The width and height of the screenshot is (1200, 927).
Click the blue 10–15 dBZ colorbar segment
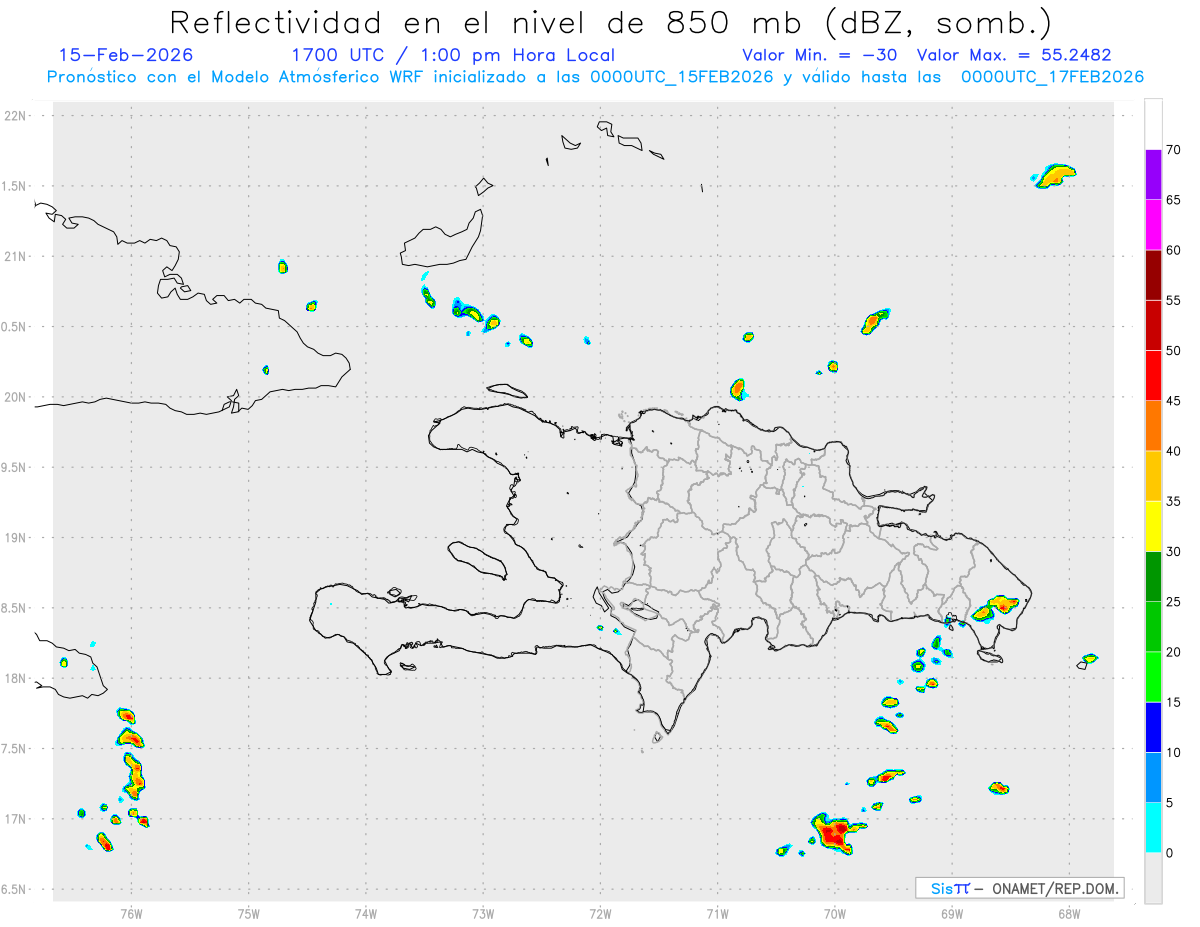(x=1153, y=727)
